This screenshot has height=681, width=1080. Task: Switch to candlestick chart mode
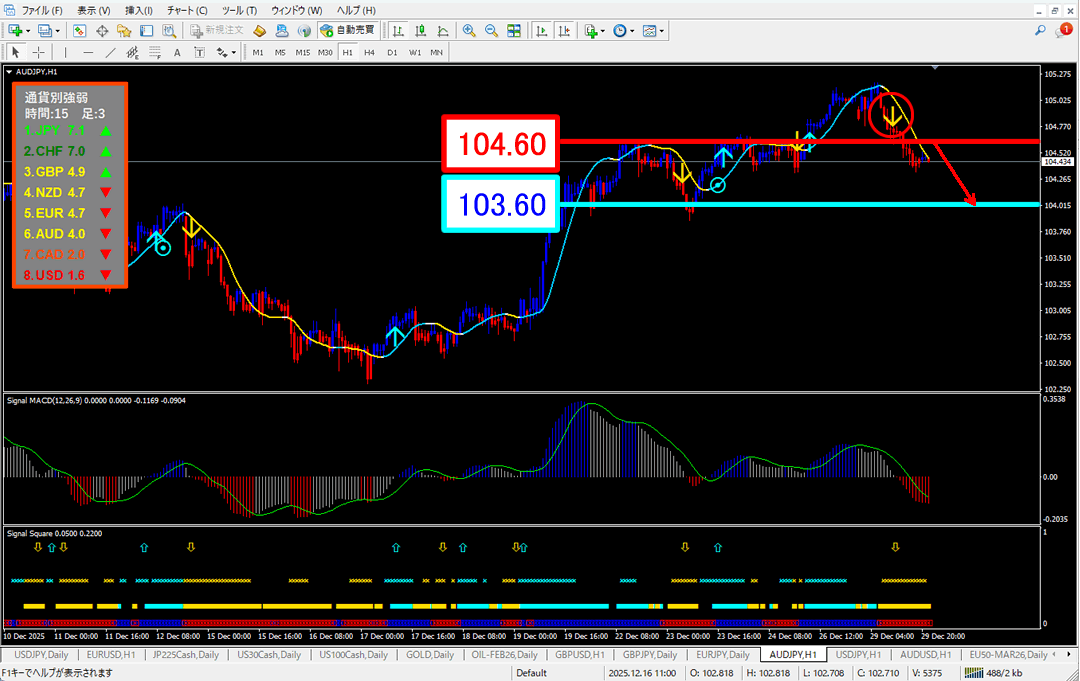(x=421, y=30)
